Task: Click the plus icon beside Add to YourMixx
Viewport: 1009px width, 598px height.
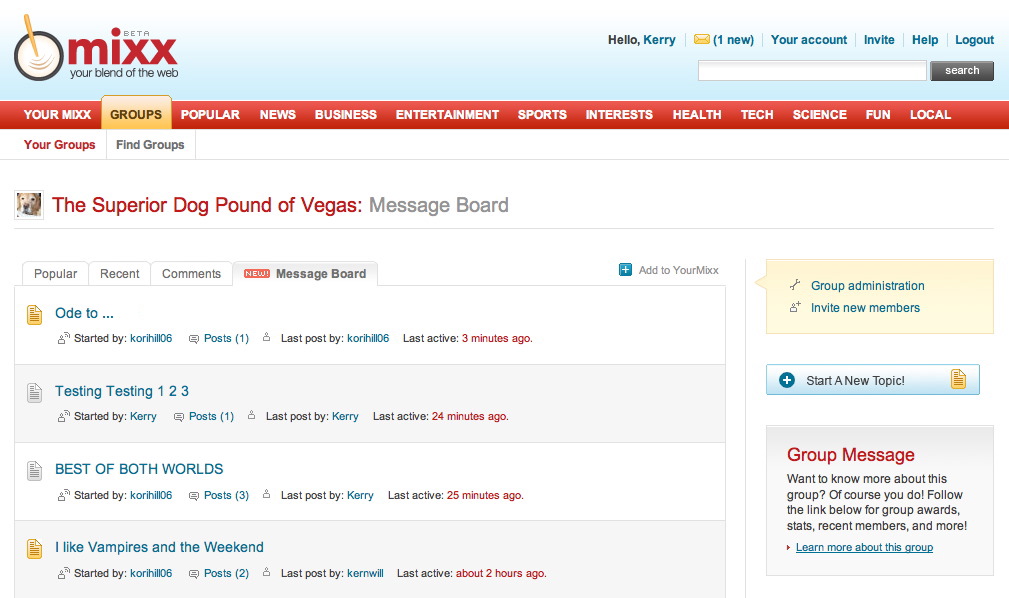Action: coord(625,270)
